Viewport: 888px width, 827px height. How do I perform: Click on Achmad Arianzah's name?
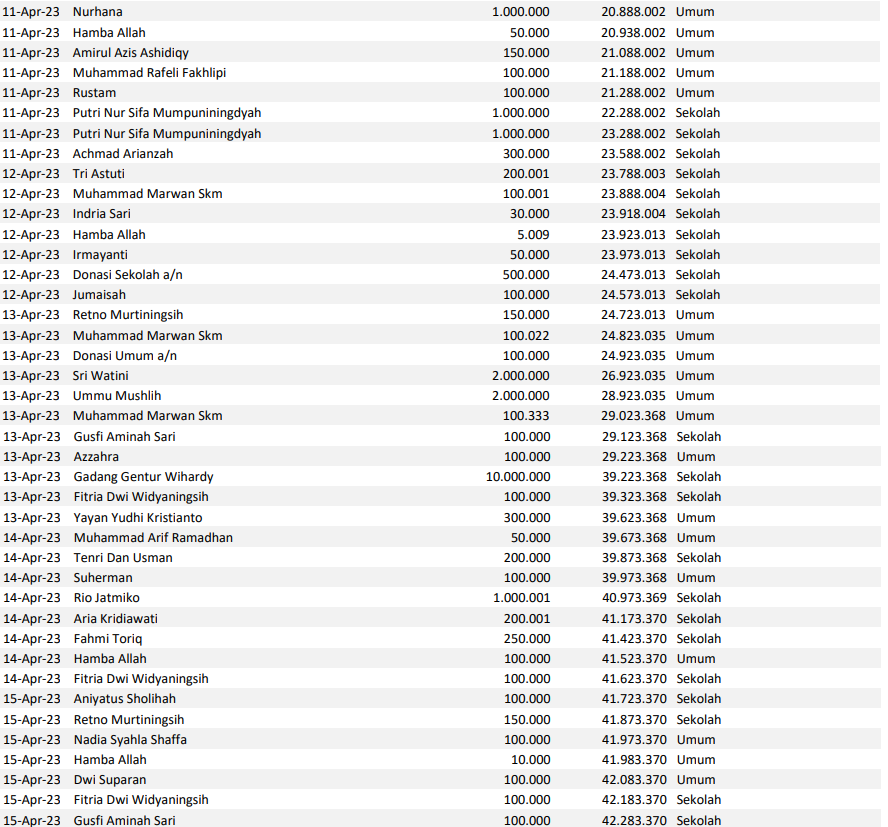coord(123,153)
